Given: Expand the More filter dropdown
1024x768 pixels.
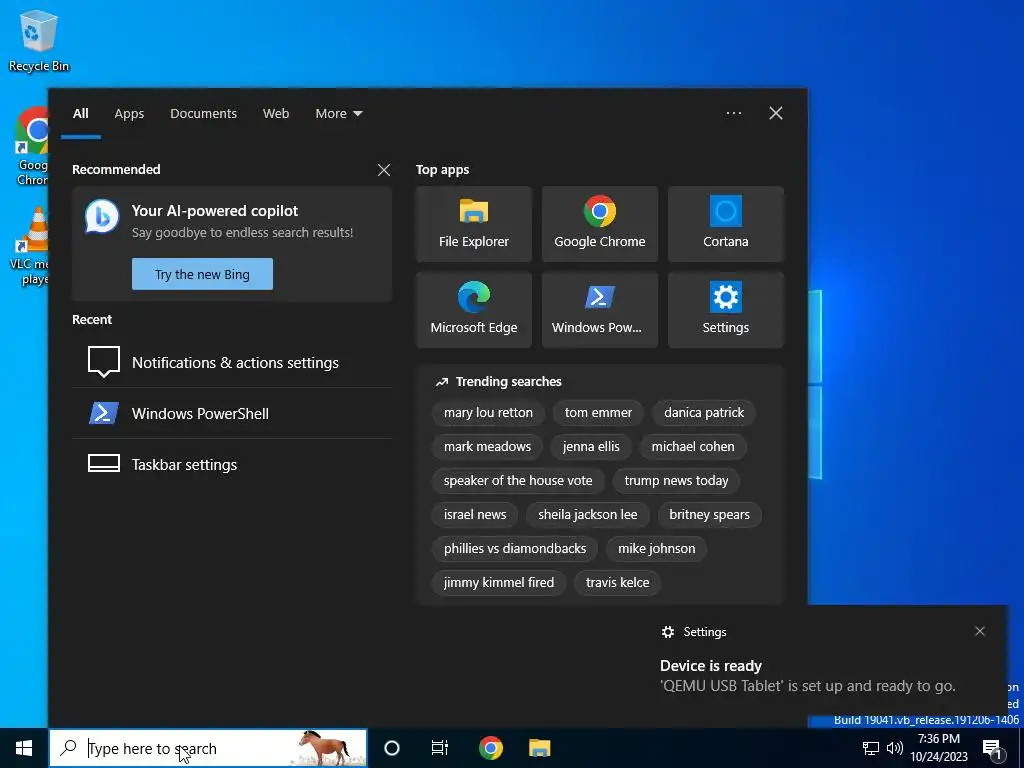Looking at the screenshot, I should coord(338,114).
